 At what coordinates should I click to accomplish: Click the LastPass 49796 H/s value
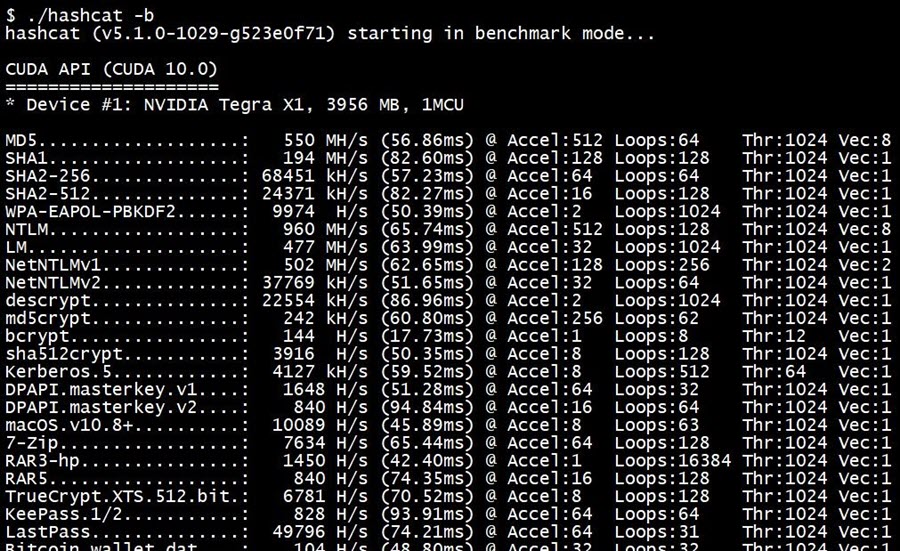320,532
